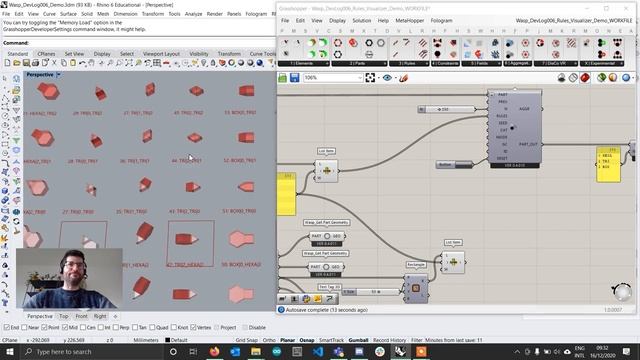This screenshot has height=360, width=640.
Task: Click the number slider feeding aggregation N input
Action: point(447,109)
